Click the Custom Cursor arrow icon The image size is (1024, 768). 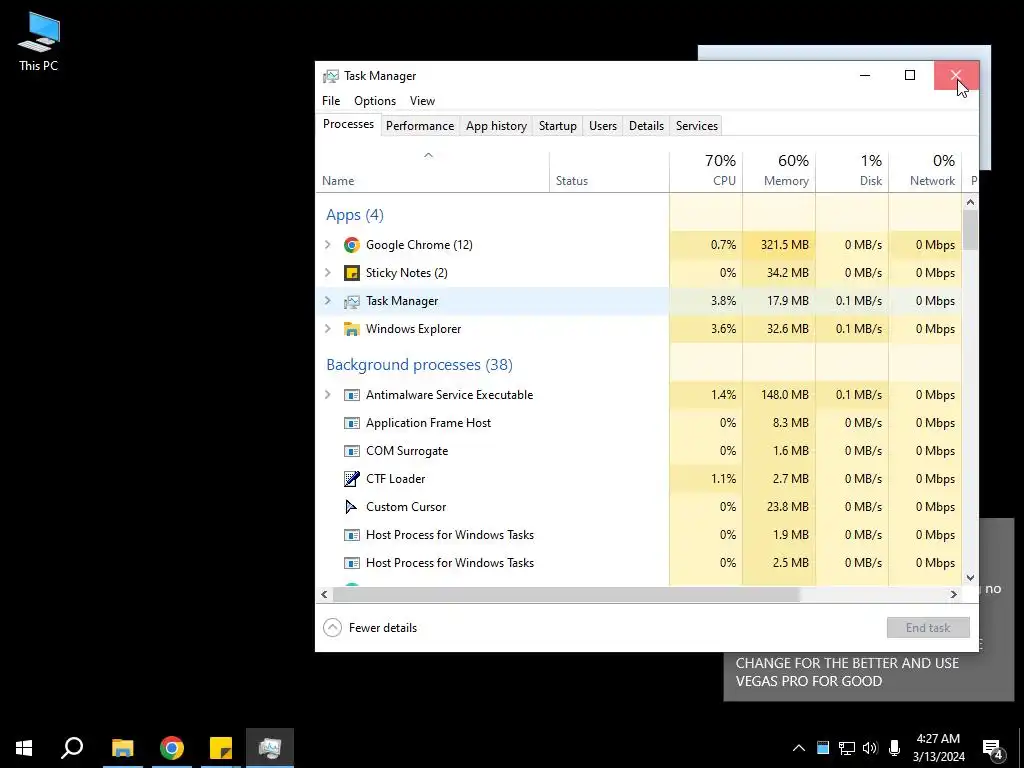click(x=351, y=507)
